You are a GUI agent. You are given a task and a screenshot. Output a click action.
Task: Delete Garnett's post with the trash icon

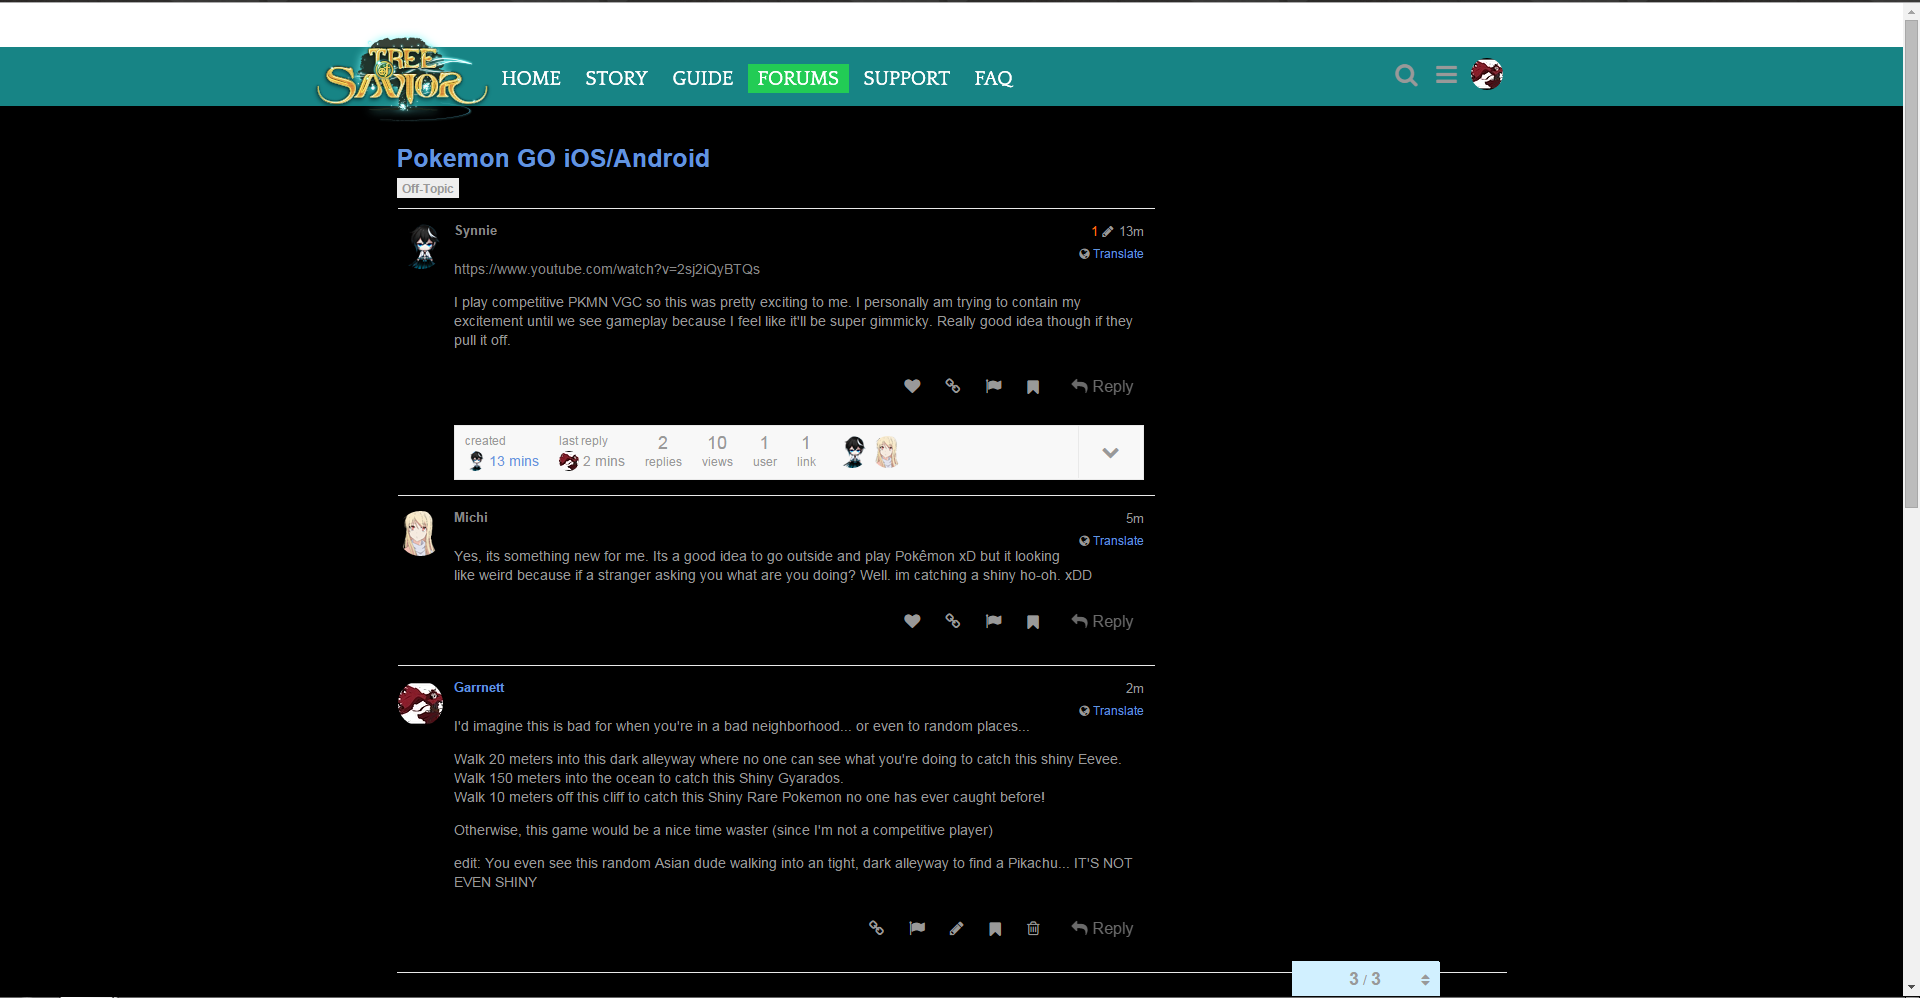click(1033, 929)
